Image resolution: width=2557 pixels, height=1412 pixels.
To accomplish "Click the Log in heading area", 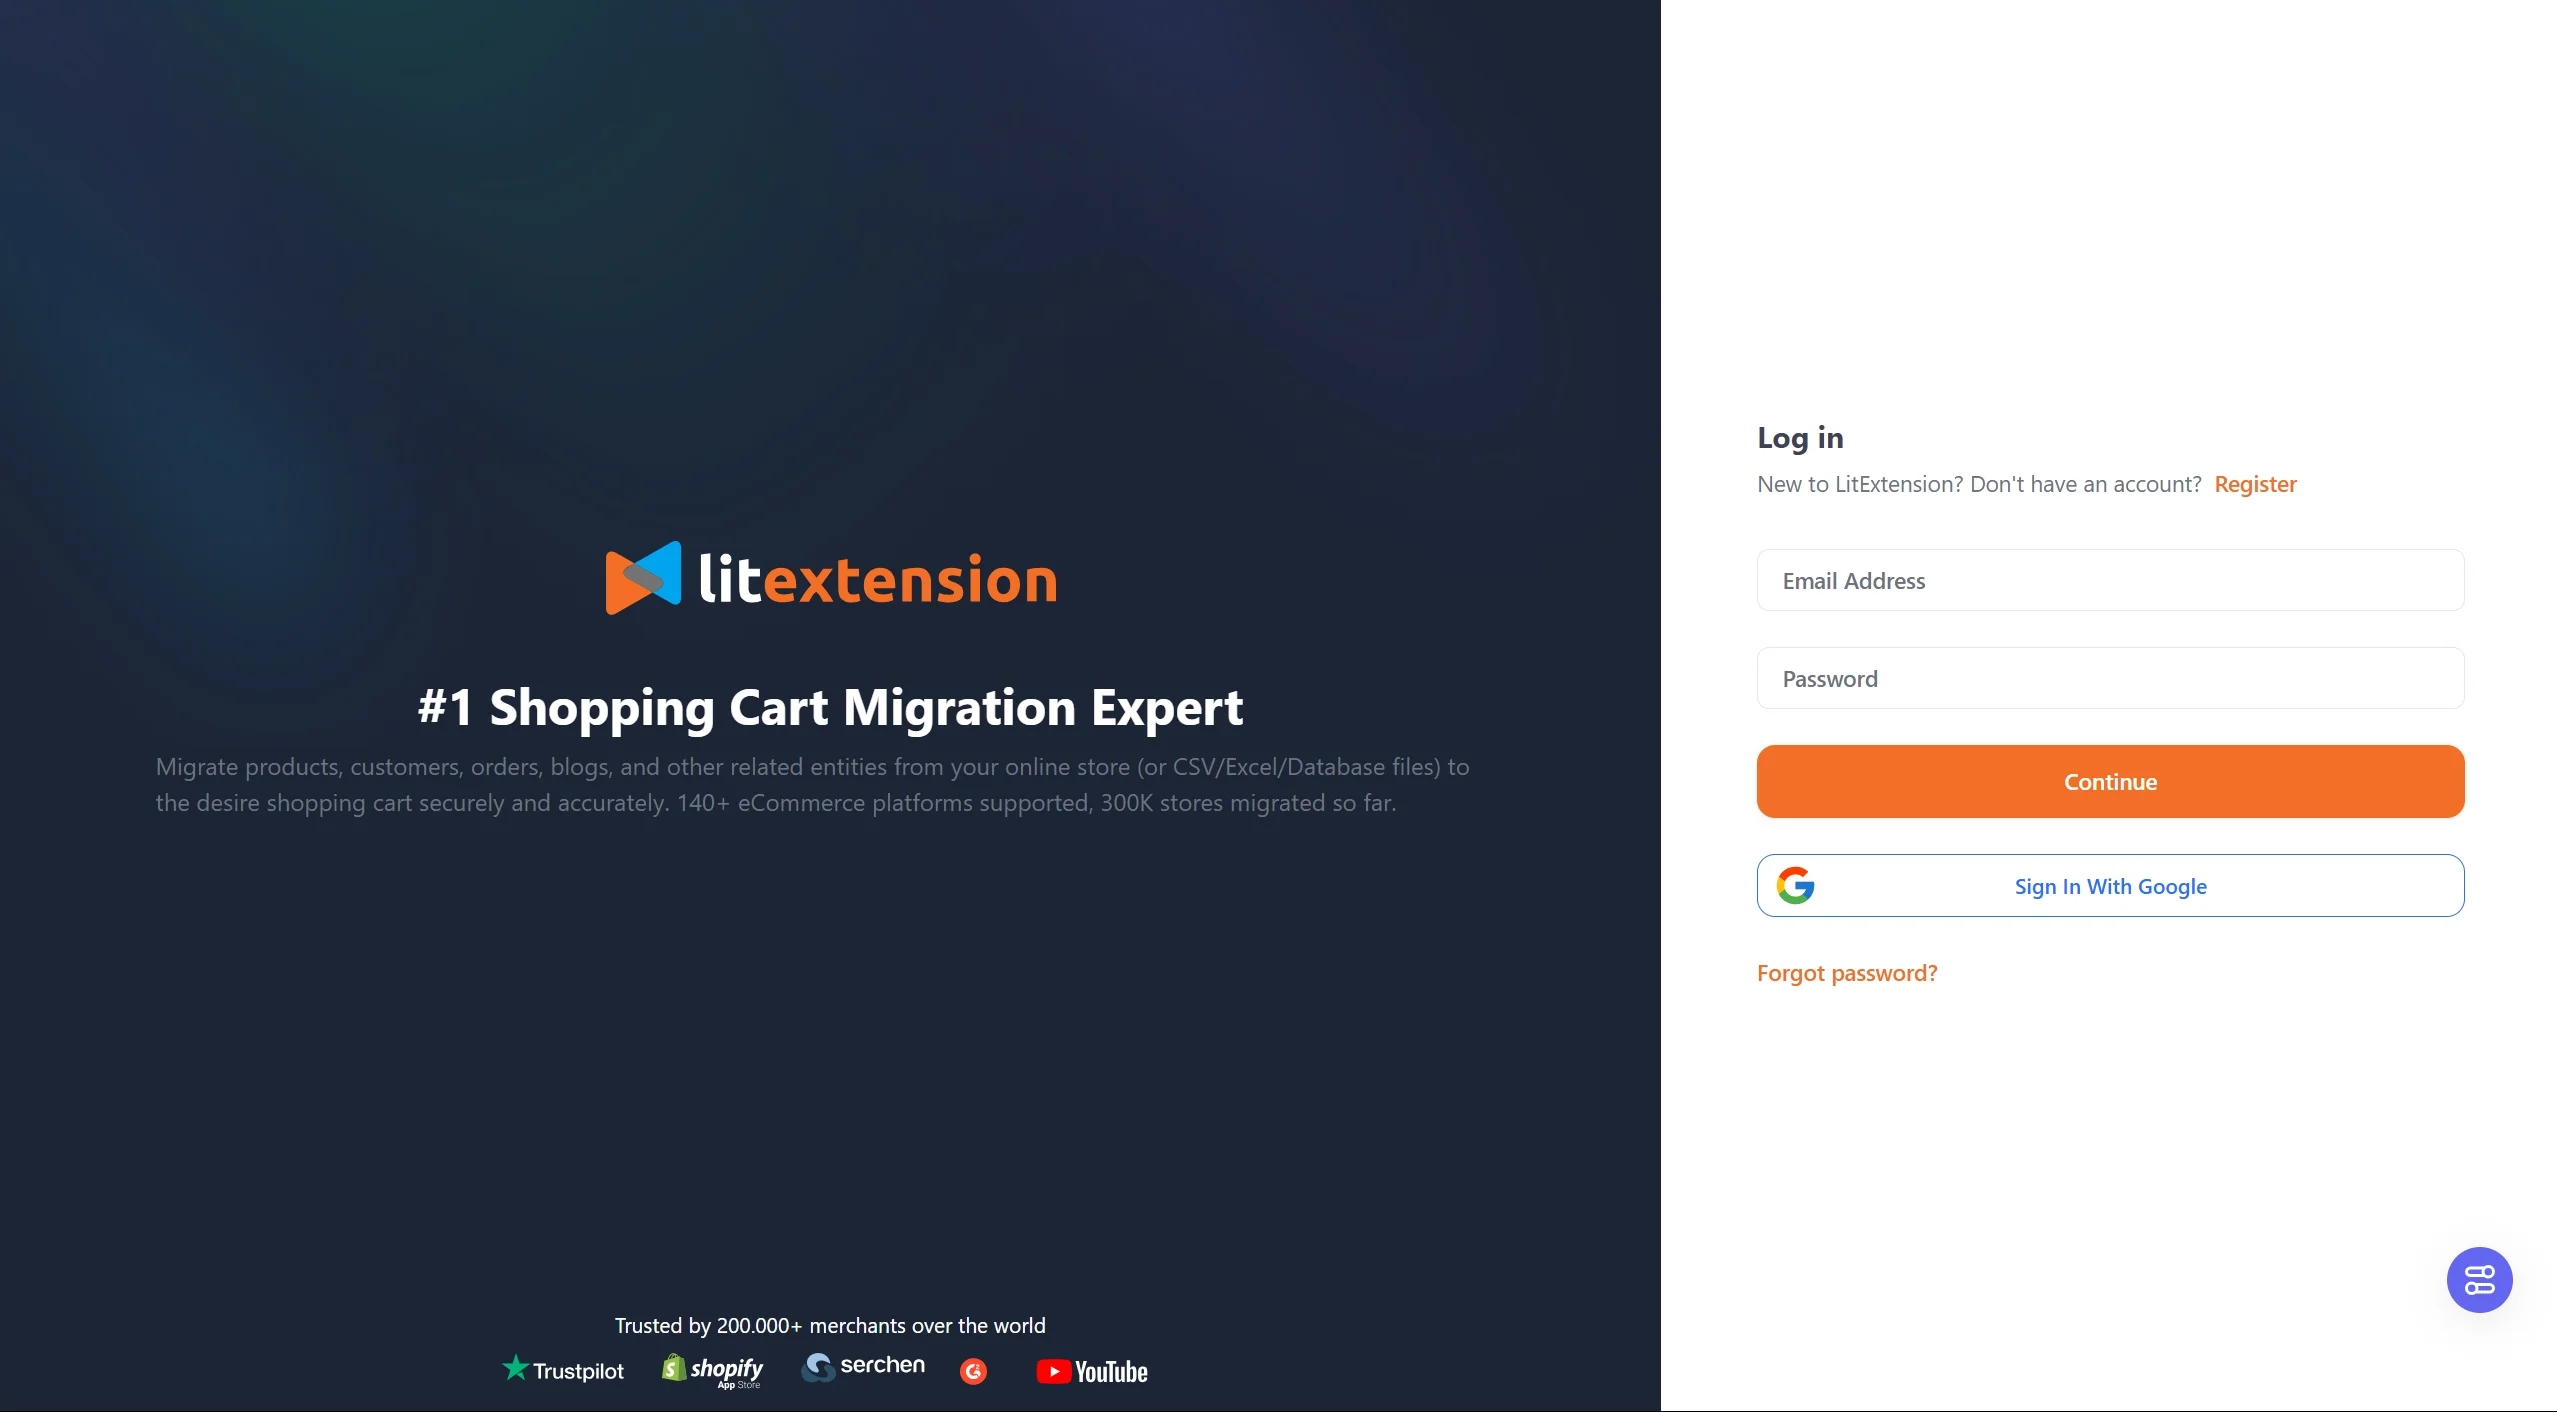I will click(1799, 435).
